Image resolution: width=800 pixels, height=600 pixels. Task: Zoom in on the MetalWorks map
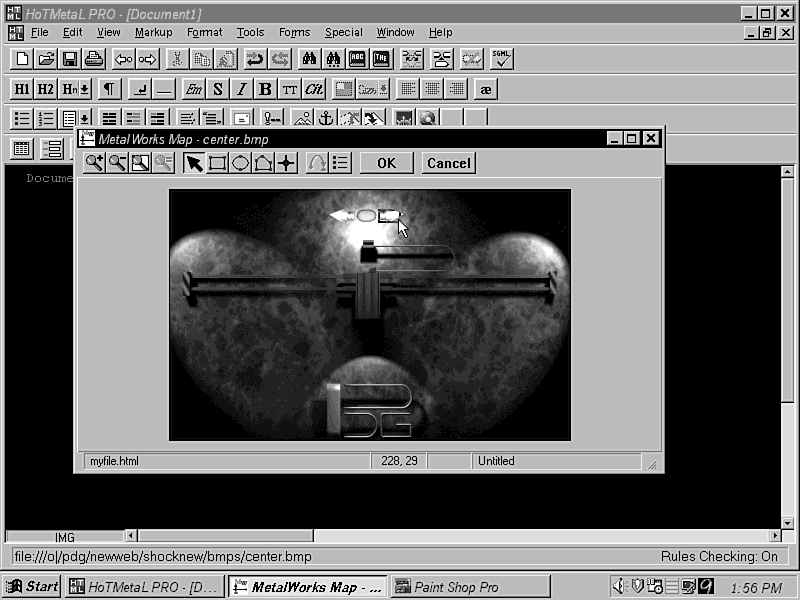click(94, 163)
